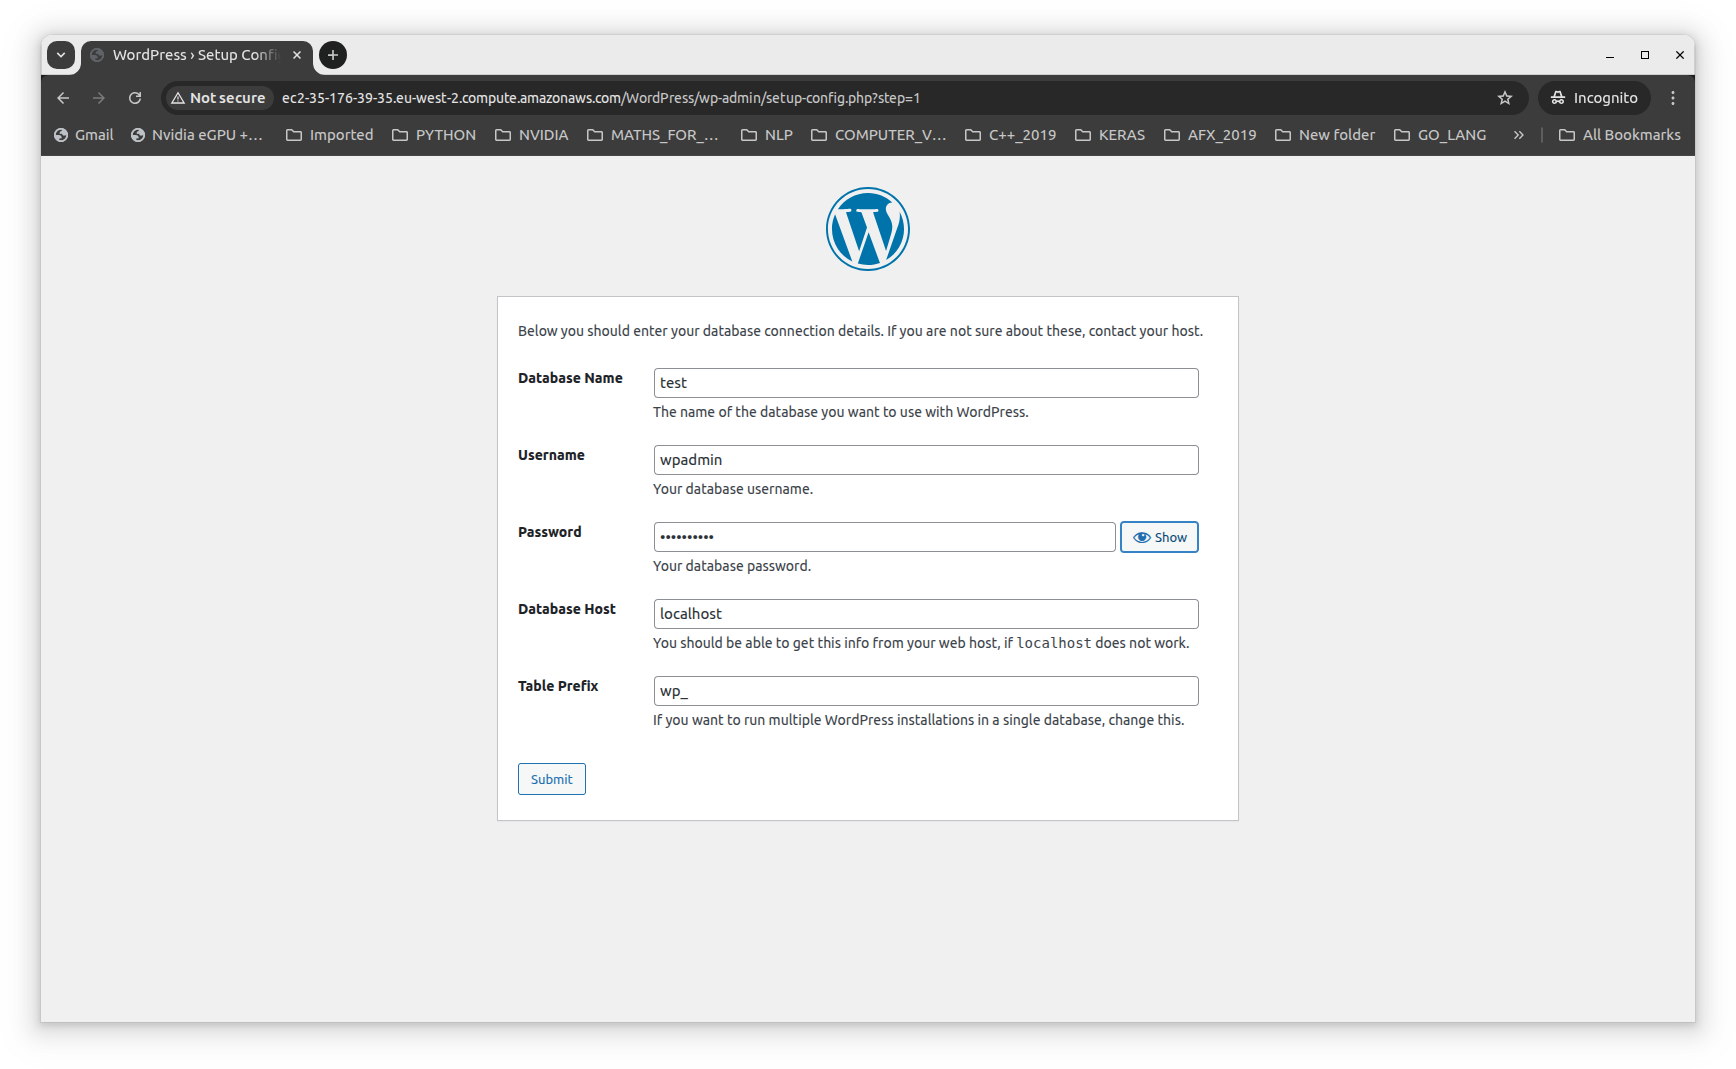Open tab search dropdown arrow
Screen dimensions: 1736x1069
tap(61, 55)
